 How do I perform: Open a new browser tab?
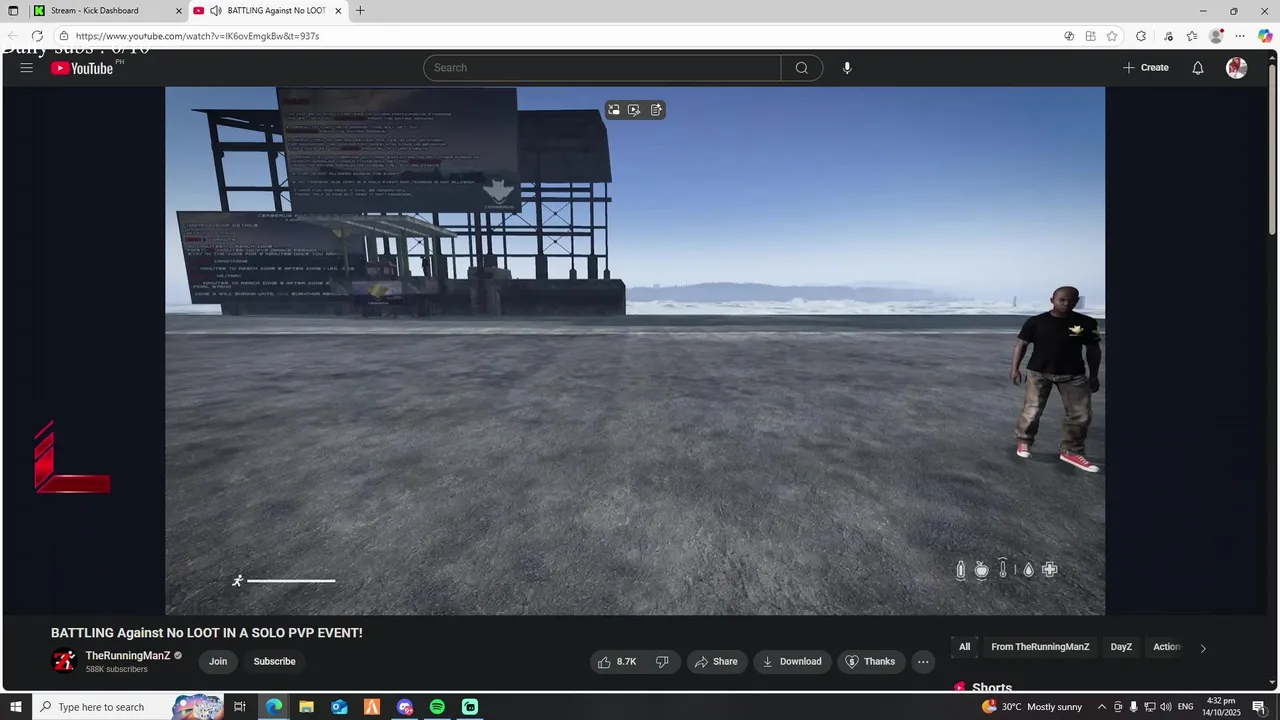click(x=360, y=11)
